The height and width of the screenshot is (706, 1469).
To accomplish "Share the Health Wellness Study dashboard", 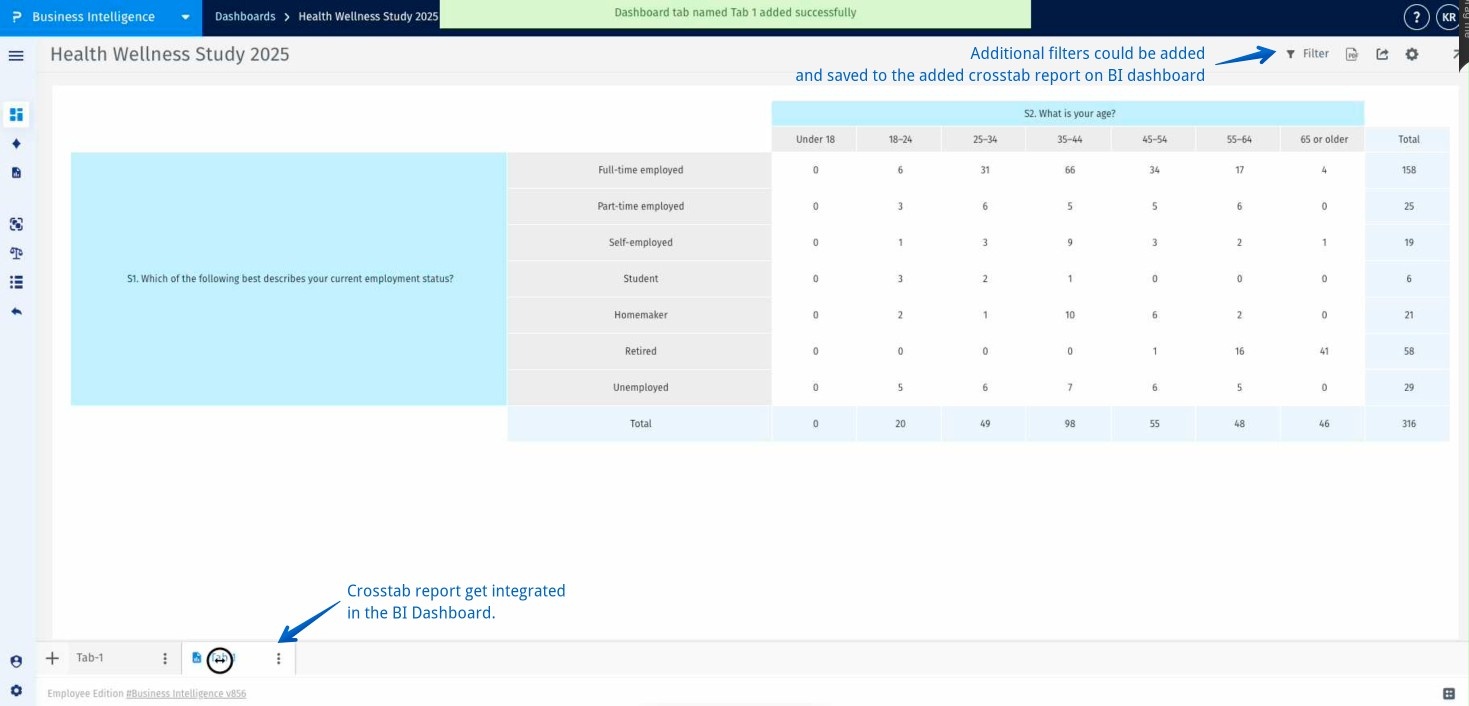I will [1381, 53].
